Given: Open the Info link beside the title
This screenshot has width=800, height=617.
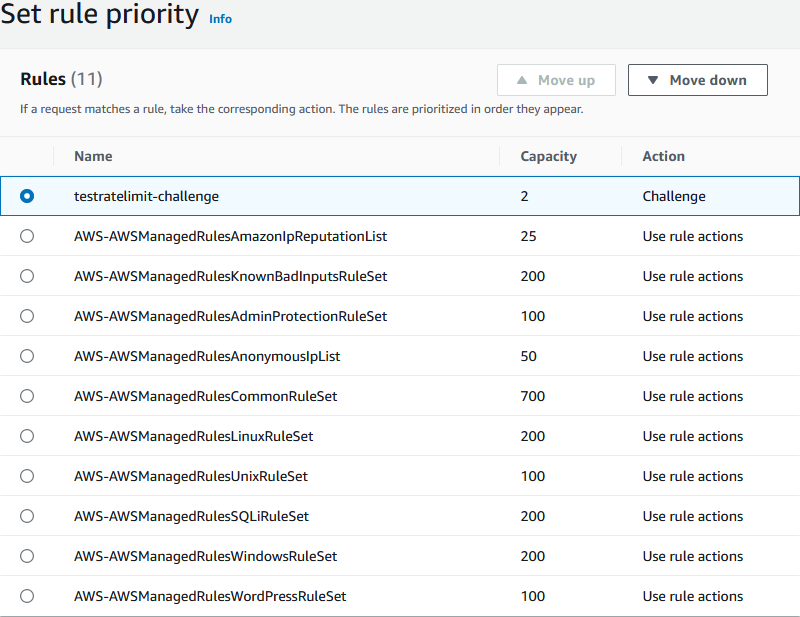Looking at the screenshot, I should click(220, 19).
